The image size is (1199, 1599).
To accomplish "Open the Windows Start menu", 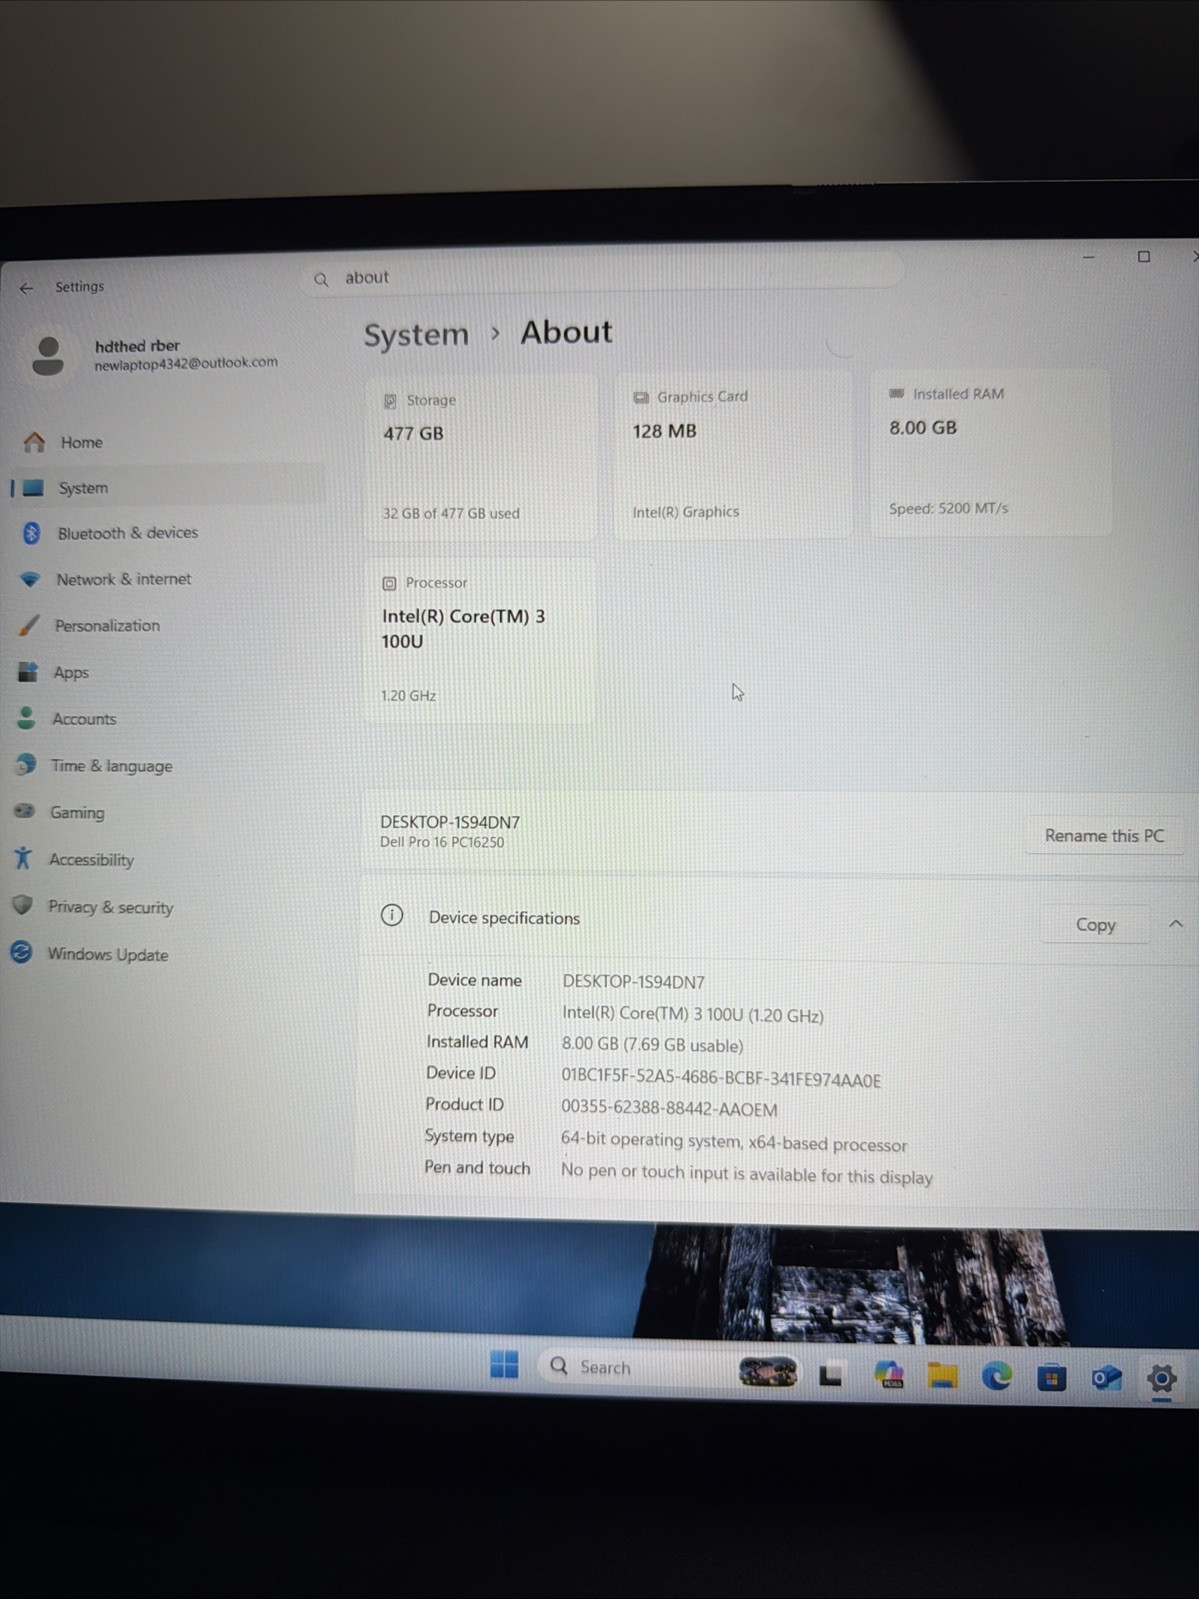I will coord(505,1364).
